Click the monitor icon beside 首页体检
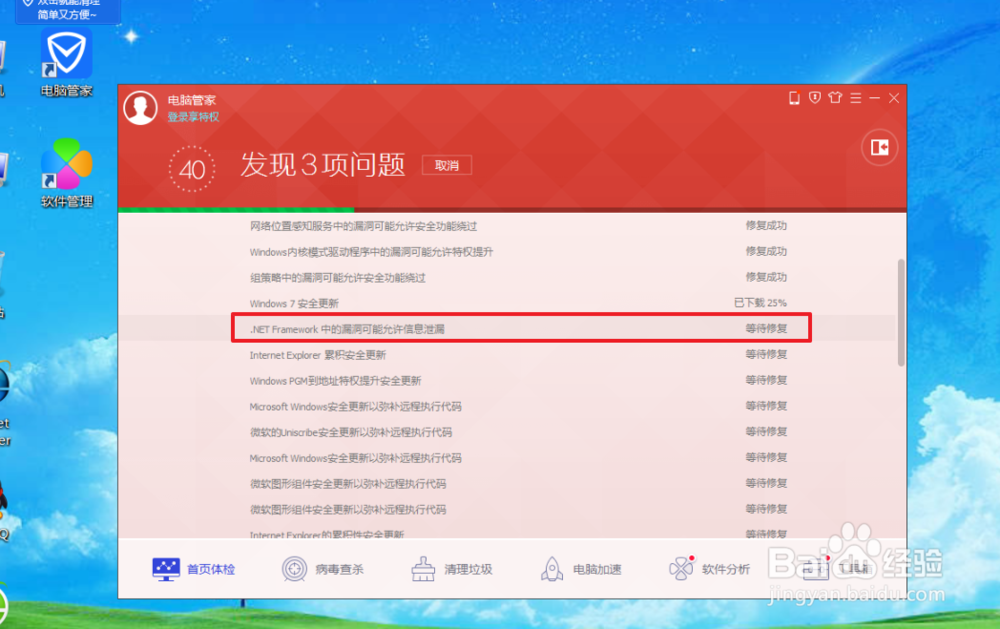 tap(166, 569)
